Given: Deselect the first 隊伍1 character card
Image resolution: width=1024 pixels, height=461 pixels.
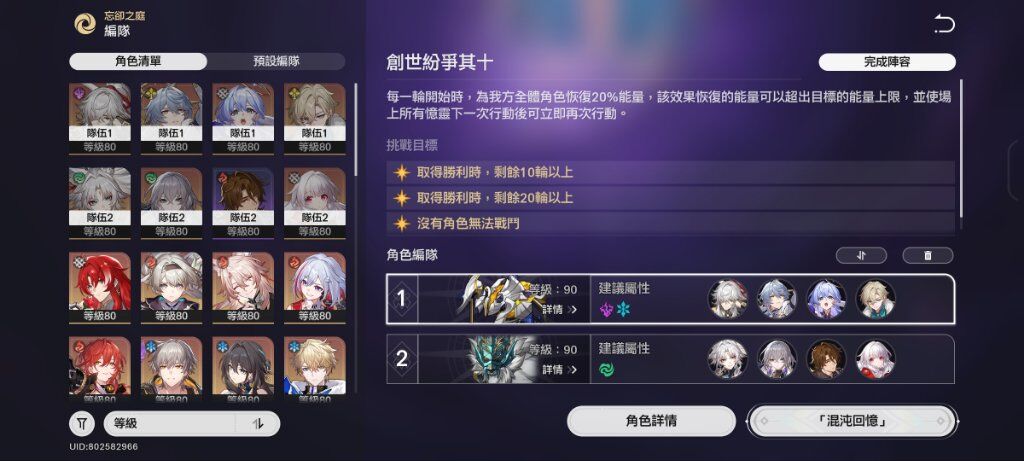Looking at the screenshot, I should pyautogui.click(x=100, y=118).
